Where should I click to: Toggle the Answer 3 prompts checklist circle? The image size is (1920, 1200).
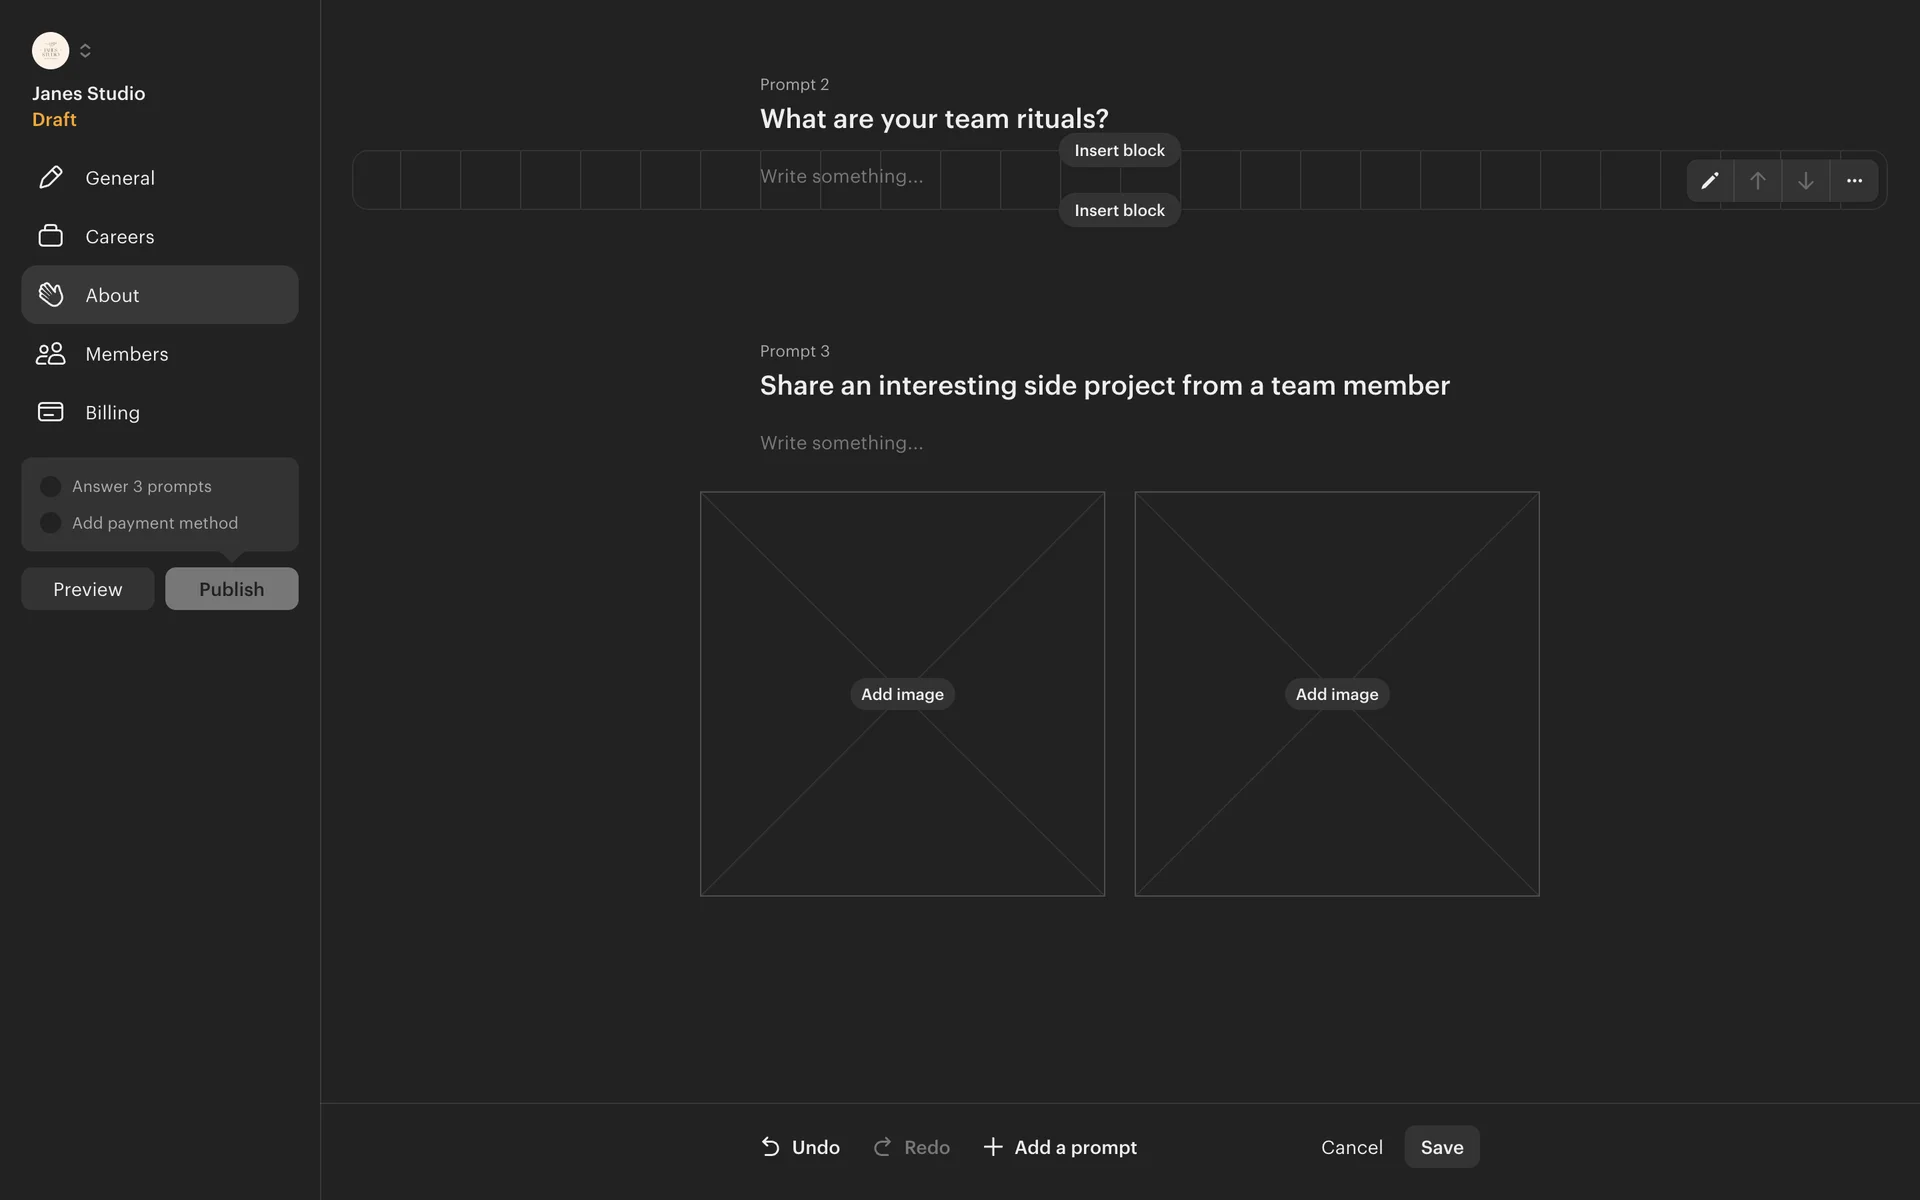tap(50, 487)
